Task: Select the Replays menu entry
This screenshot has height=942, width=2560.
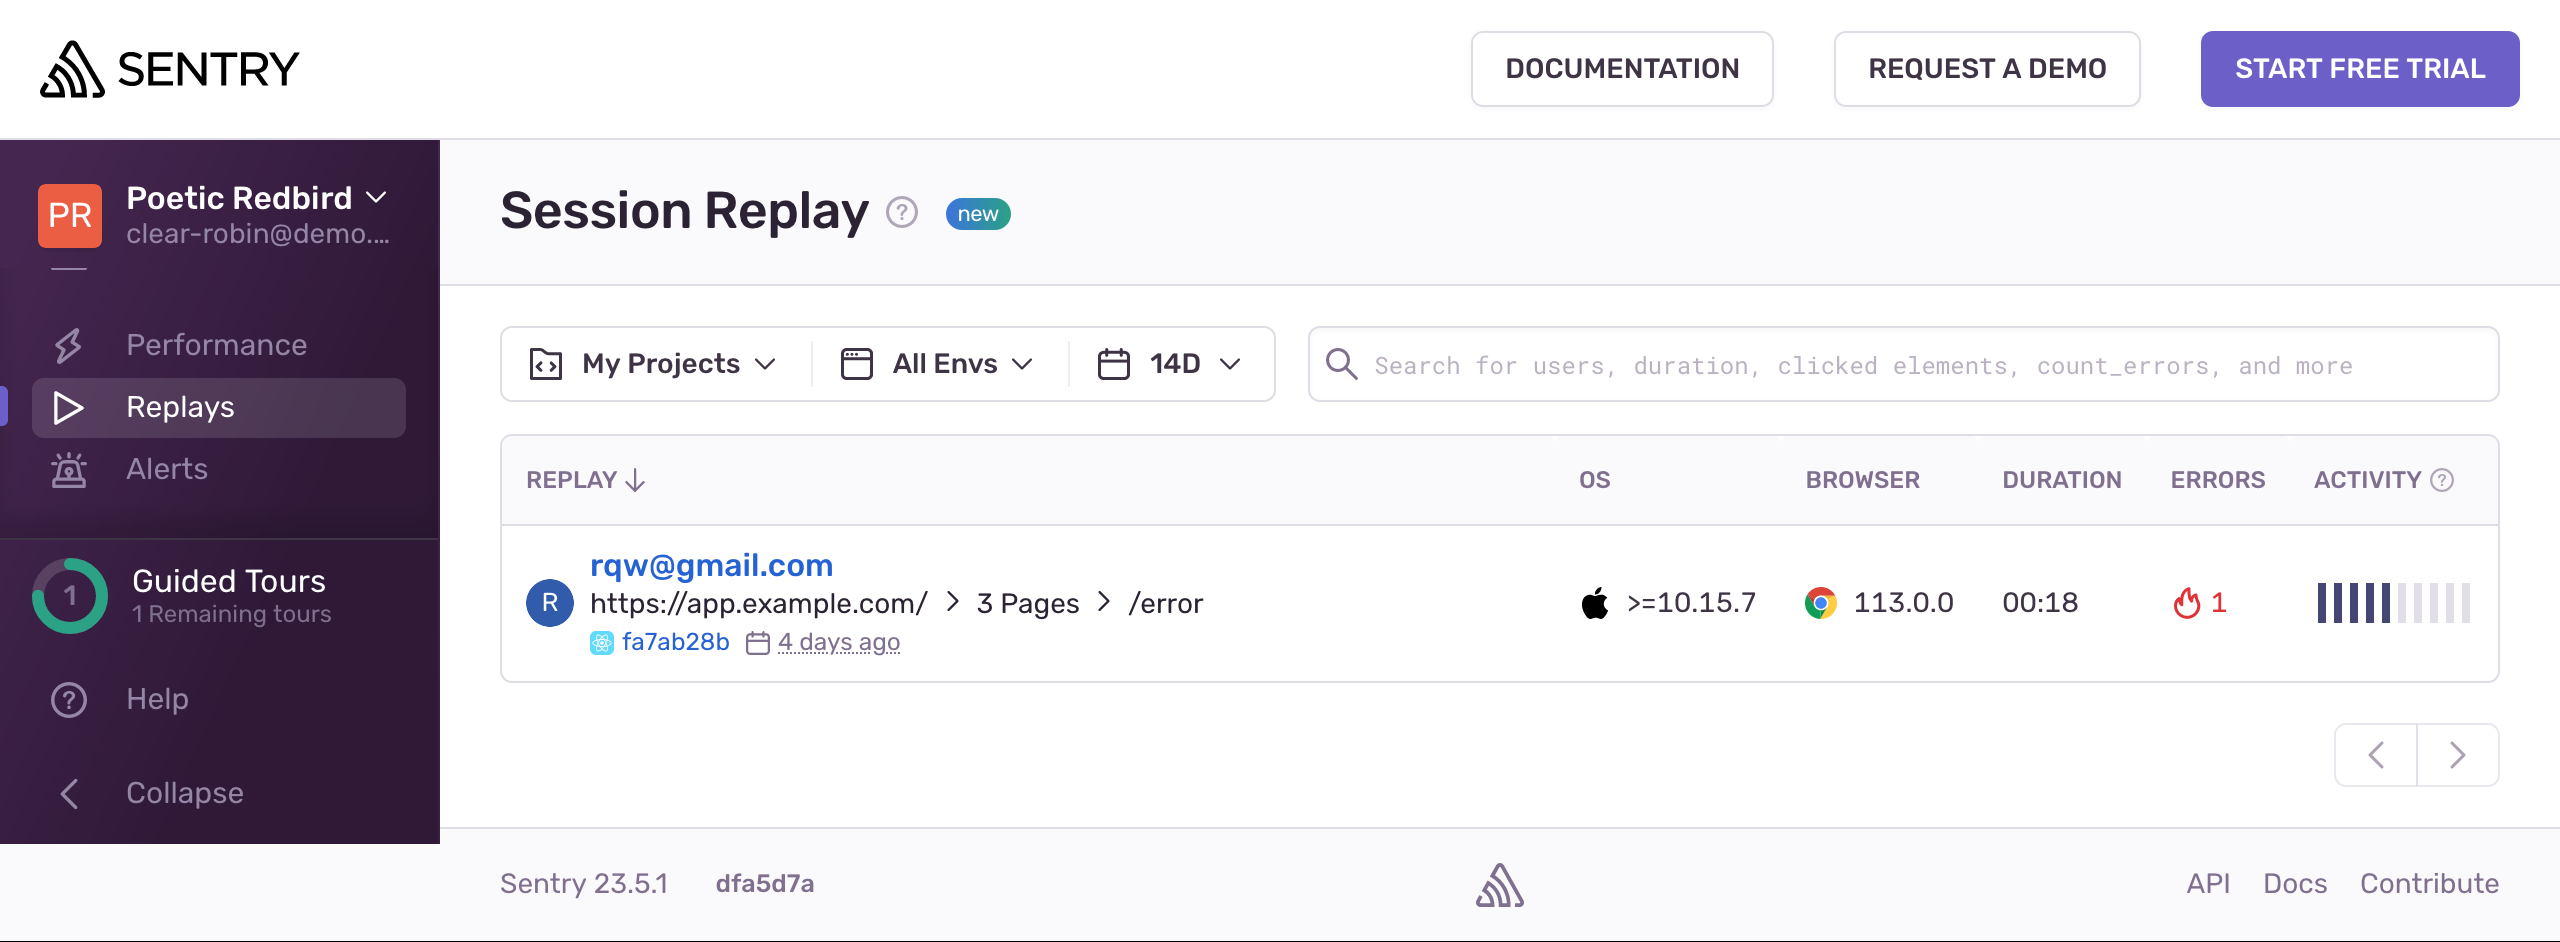Action: tap(180, 407)
